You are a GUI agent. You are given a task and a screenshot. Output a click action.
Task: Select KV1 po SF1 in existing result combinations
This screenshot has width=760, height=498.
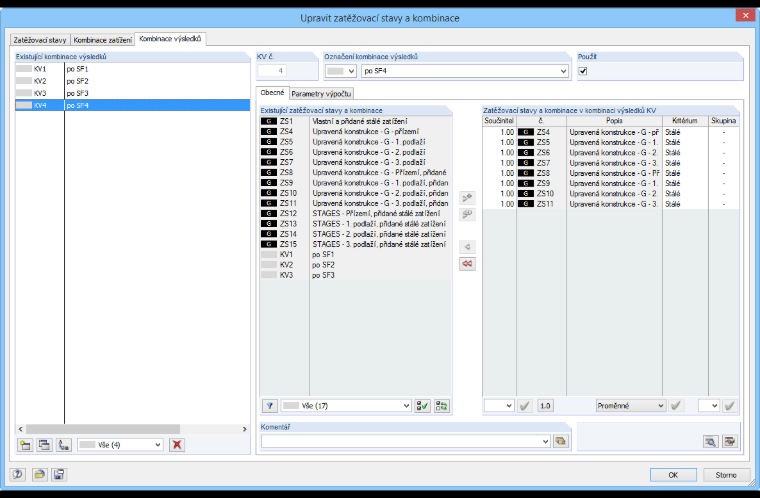click(x=132, y=69)
